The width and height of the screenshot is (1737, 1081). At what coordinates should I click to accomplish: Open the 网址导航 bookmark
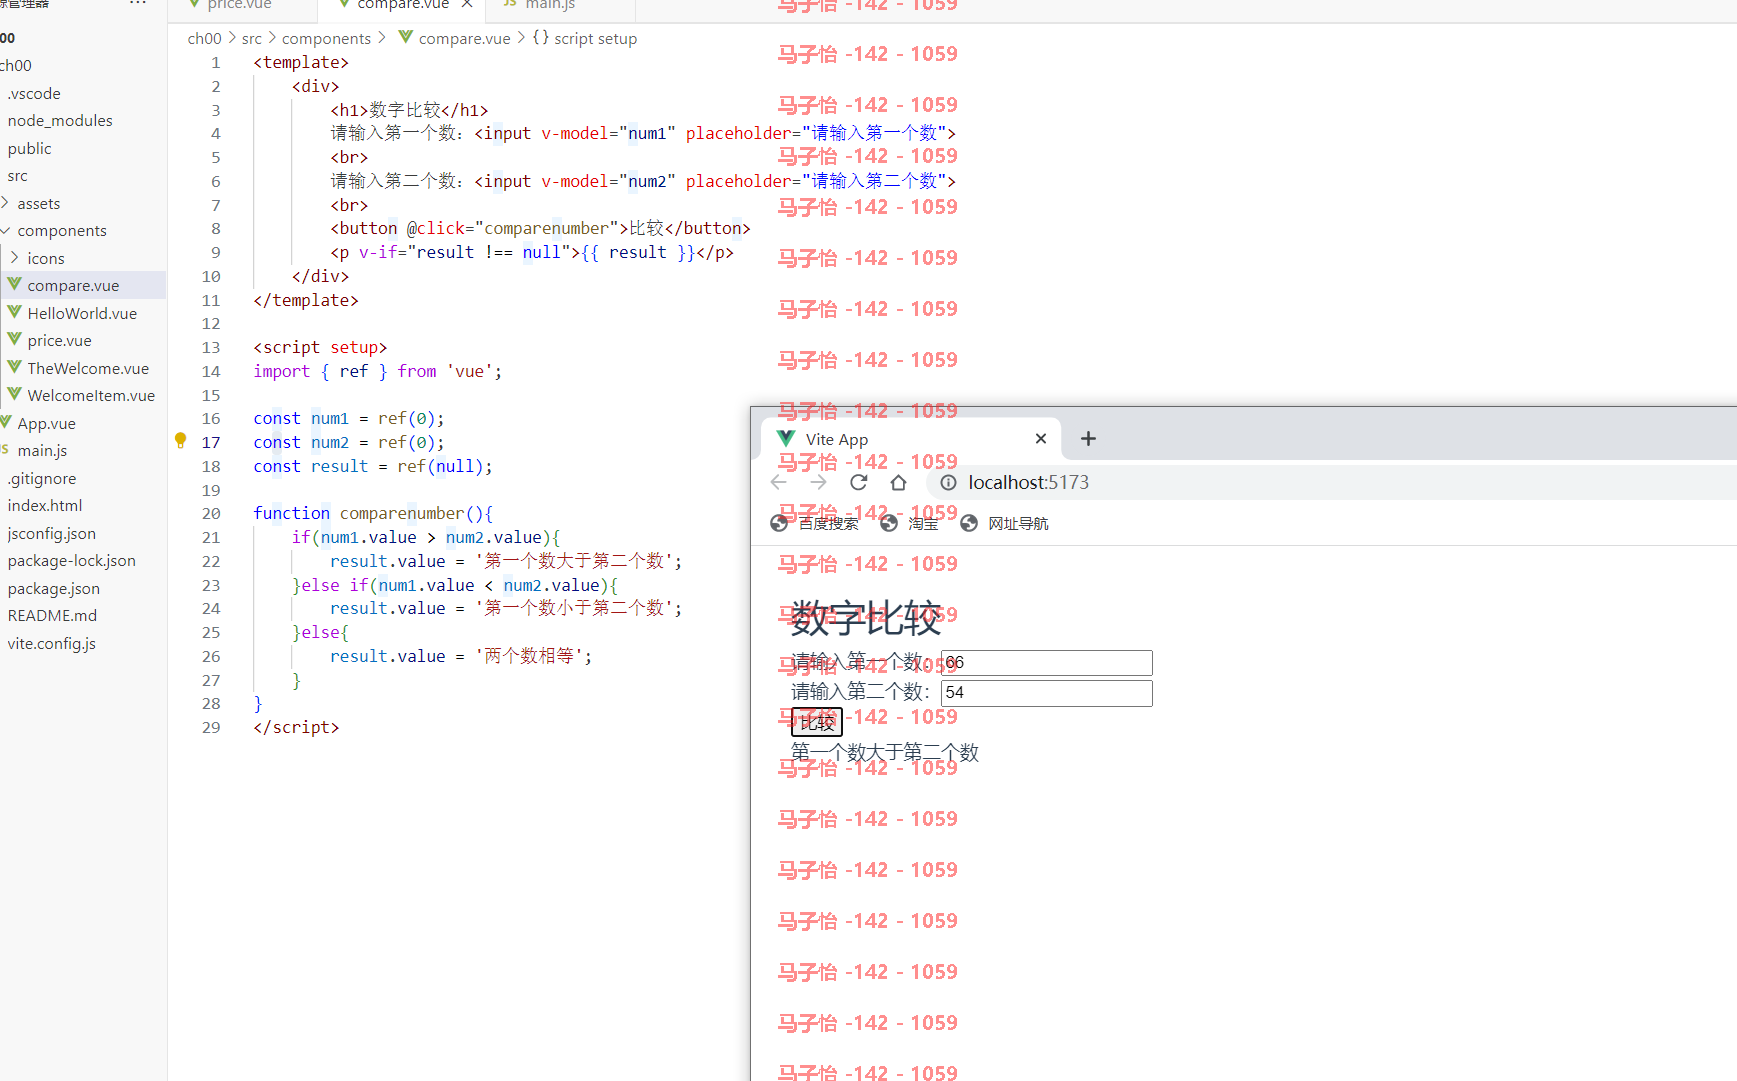point(1005,523)
